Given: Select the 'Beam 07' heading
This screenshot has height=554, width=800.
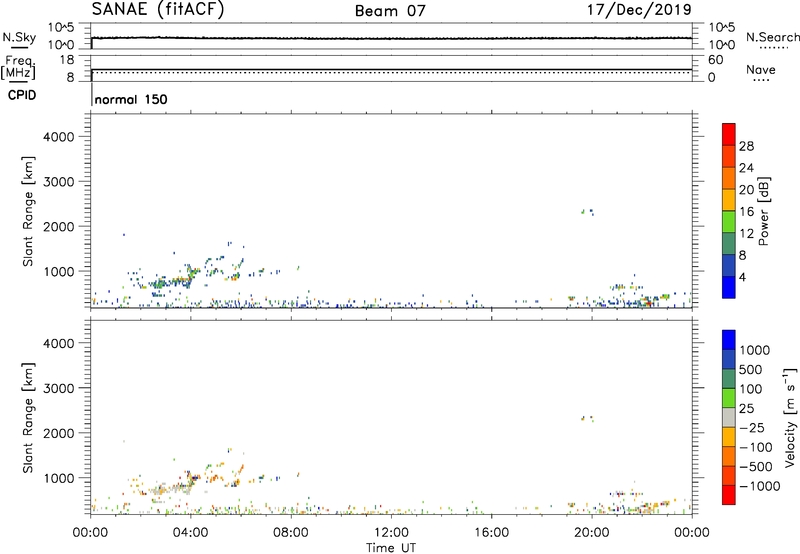Looking at the screenshot, I should click(x=390, y=11).
